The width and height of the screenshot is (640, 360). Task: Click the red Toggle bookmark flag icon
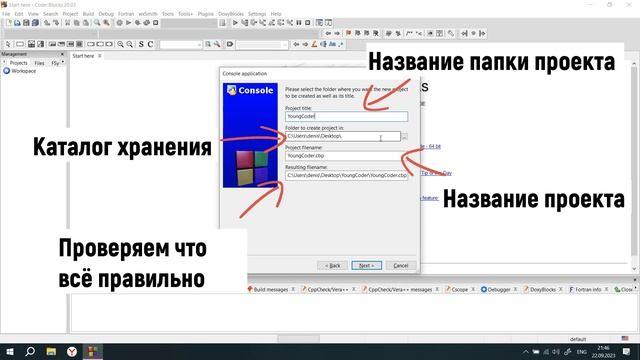[x=348, y=33]
